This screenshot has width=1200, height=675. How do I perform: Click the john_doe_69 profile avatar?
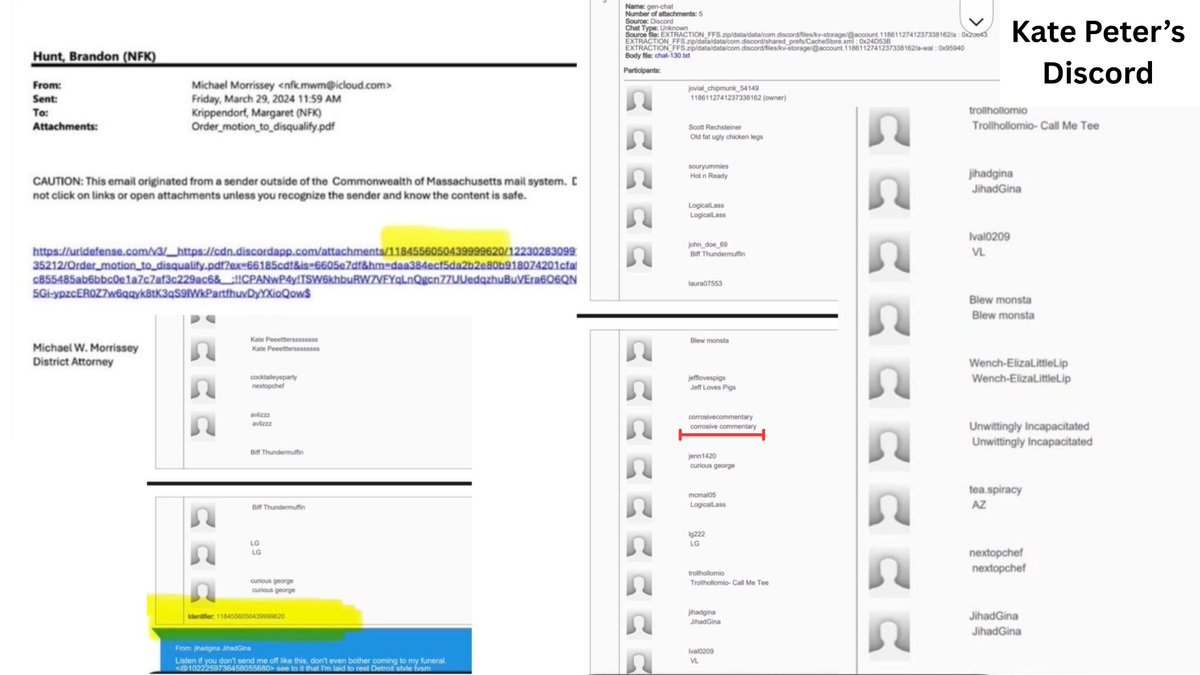(639, 255)
